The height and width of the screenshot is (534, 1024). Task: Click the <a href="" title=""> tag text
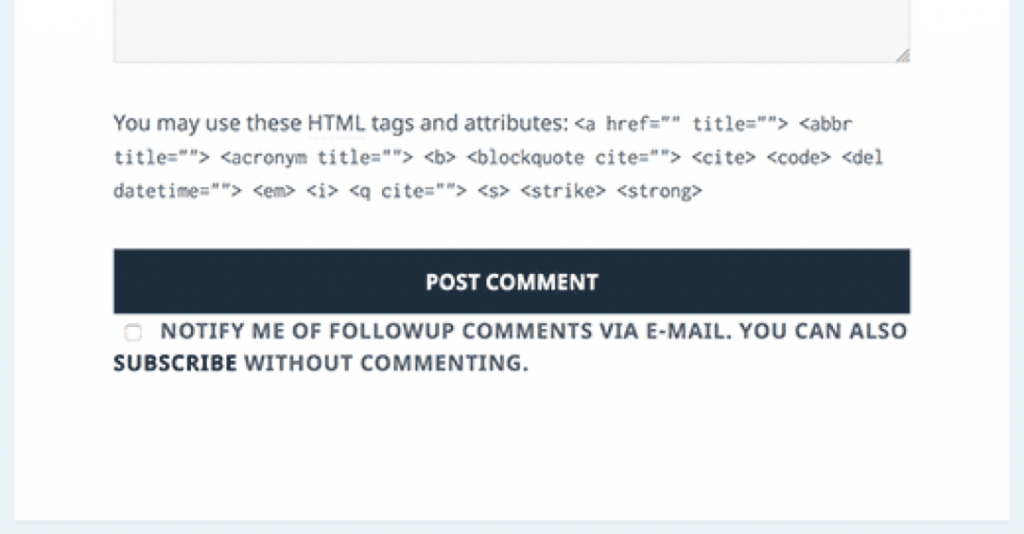(681, 124)
